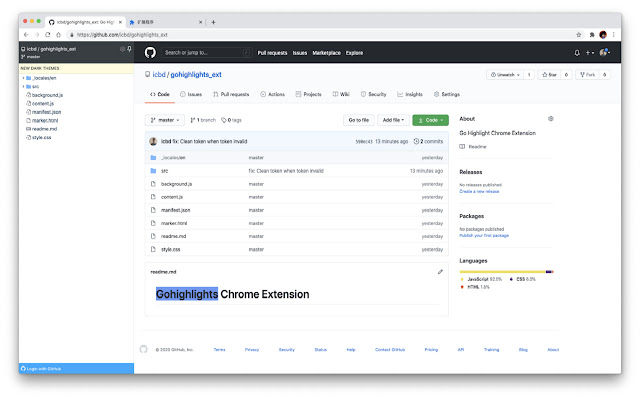Viewport: 640px width, 400px height.
Task: Open the Wiki tab
Action: point(341,94)
